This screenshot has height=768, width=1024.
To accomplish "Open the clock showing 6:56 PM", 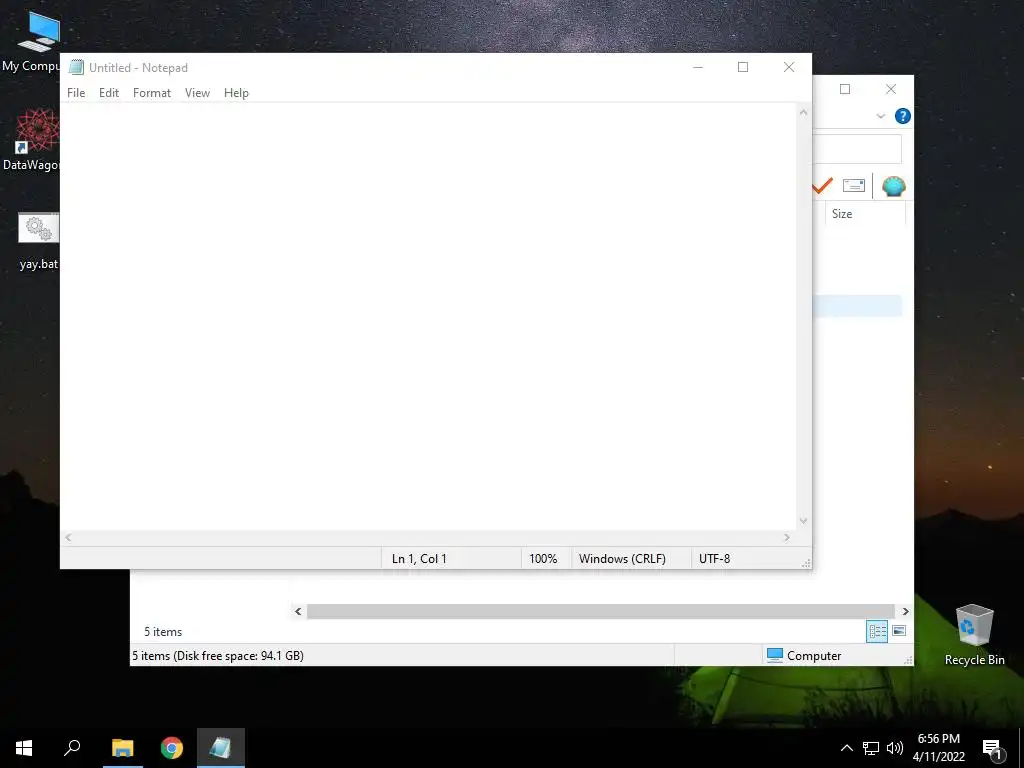I will pos(938,748).
